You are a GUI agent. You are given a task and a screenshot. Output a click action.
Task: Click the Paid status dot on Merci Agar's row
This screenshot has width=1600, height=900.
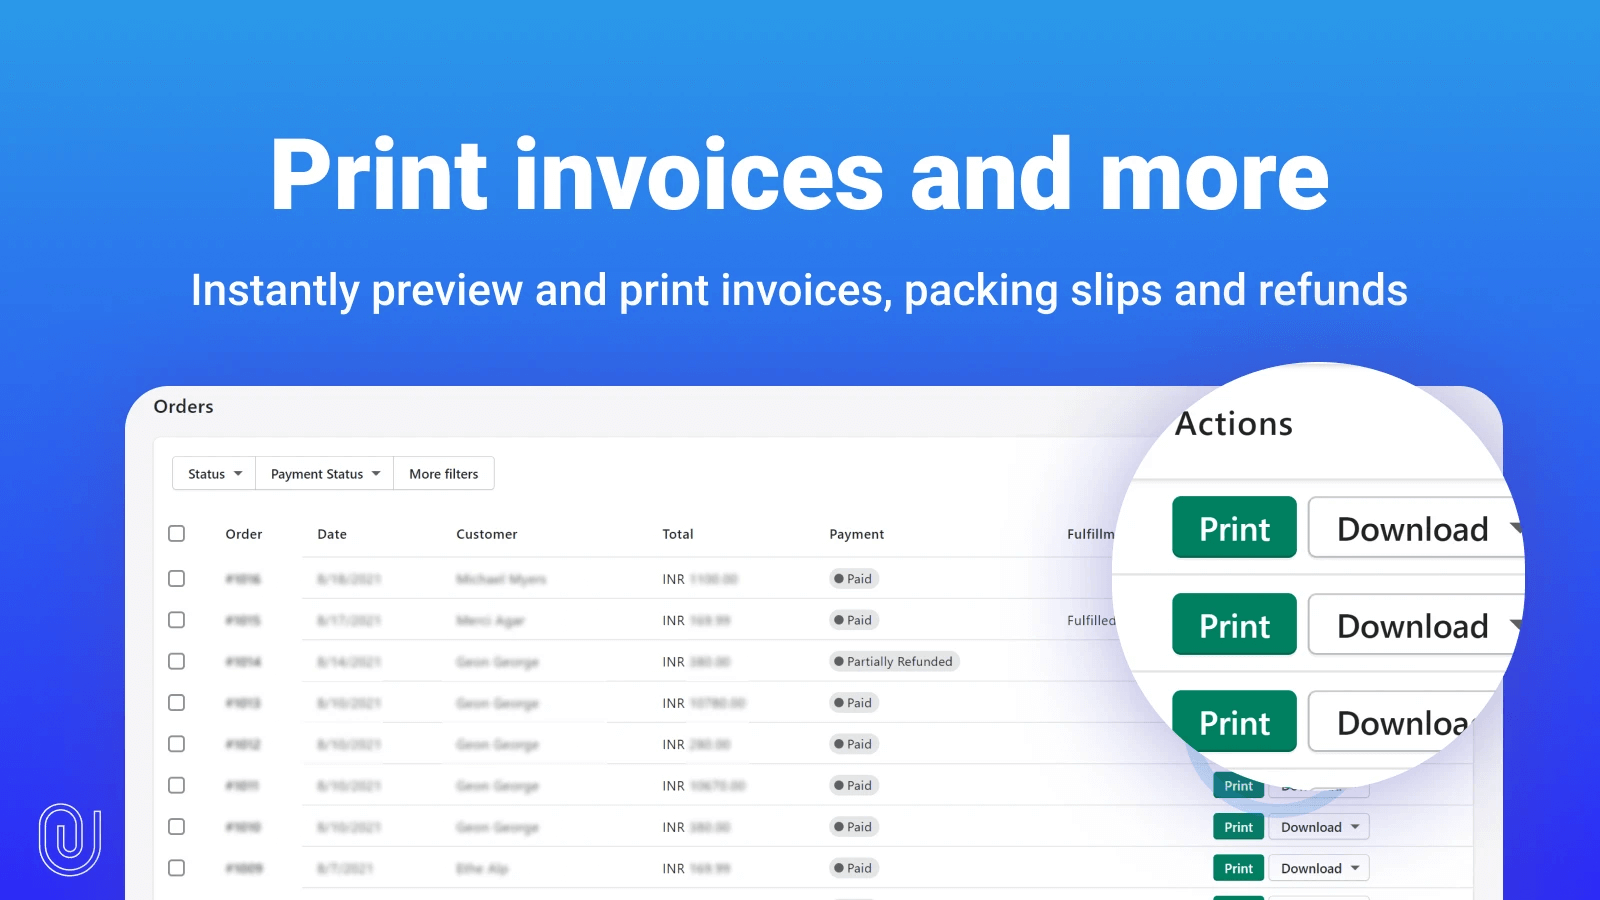click(x=838, y=620)
